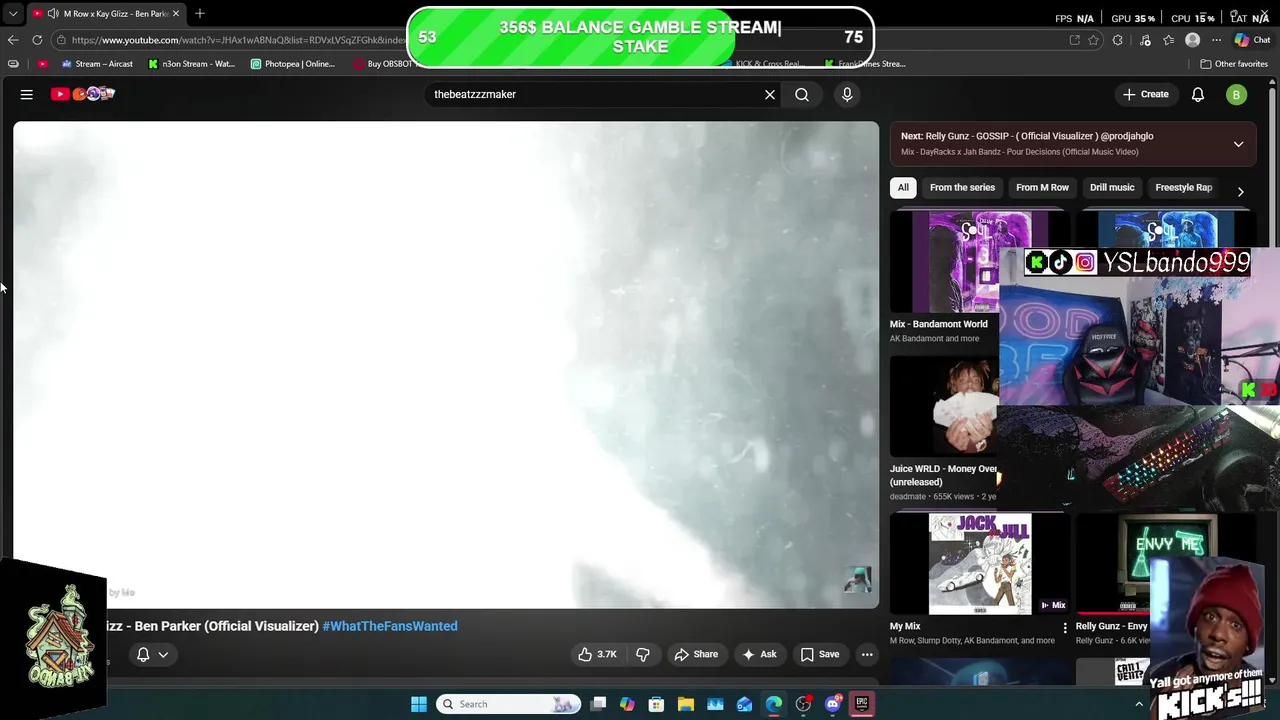
Task: Select the All filter chip
Action: click(903, 187)
